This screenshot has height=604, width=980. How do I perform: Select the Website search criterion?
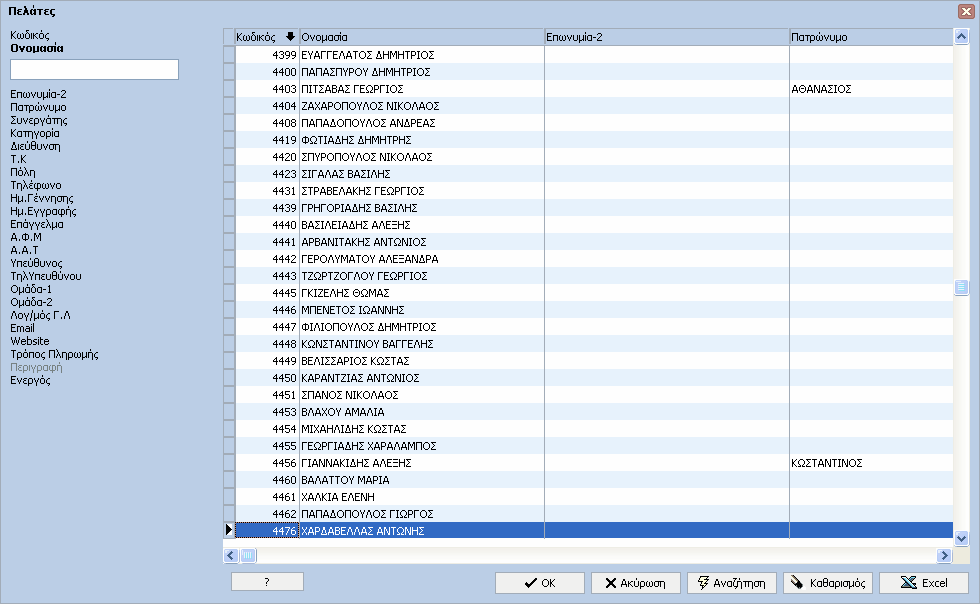(29, 341)
